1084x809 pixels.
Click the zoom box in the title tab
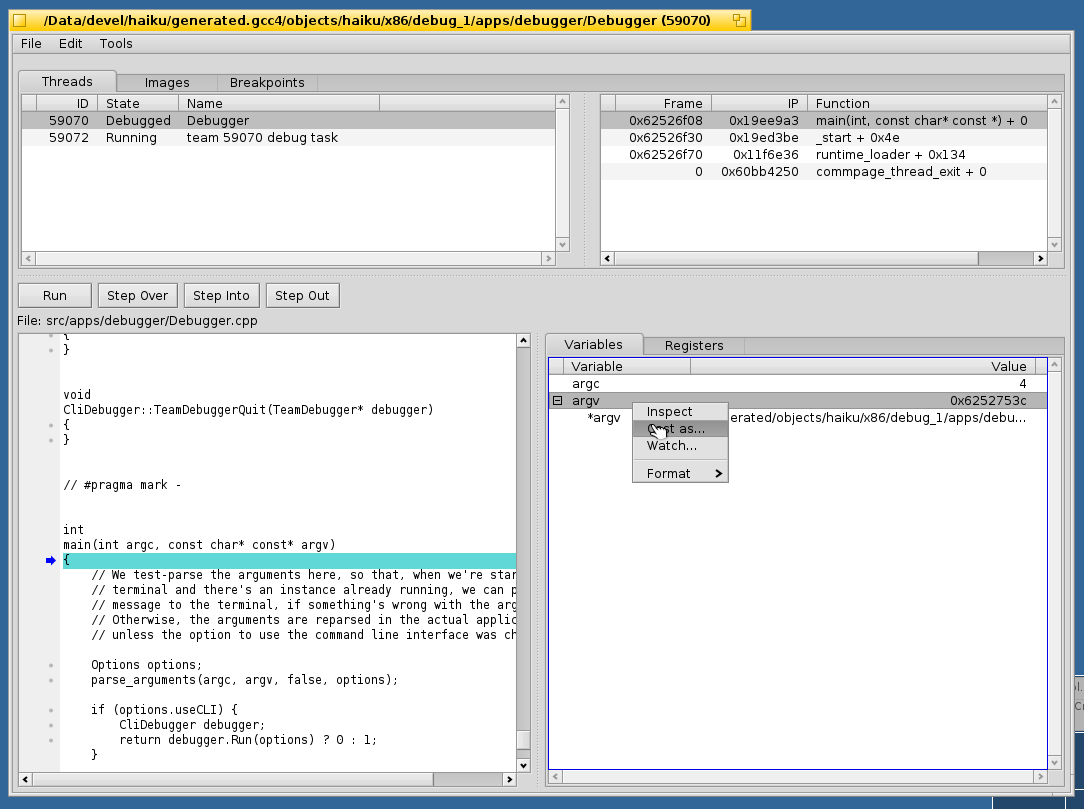pyautogui.click(x=739, y=21)
